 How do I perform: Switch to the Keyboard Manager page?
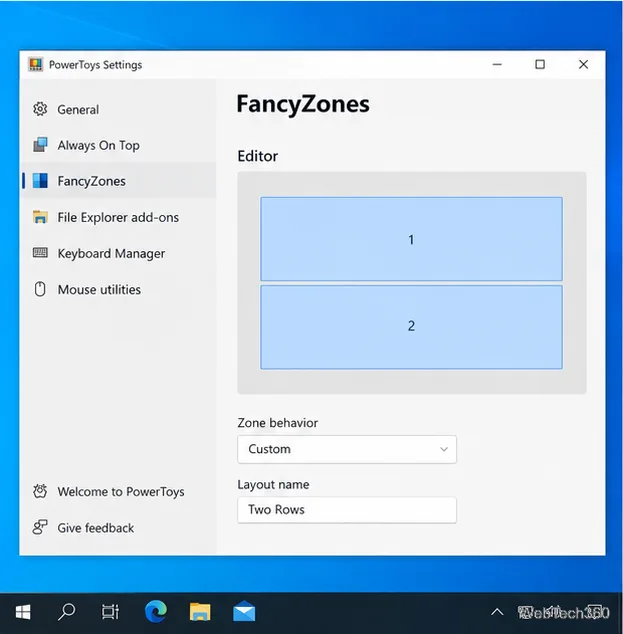[118, 253]
